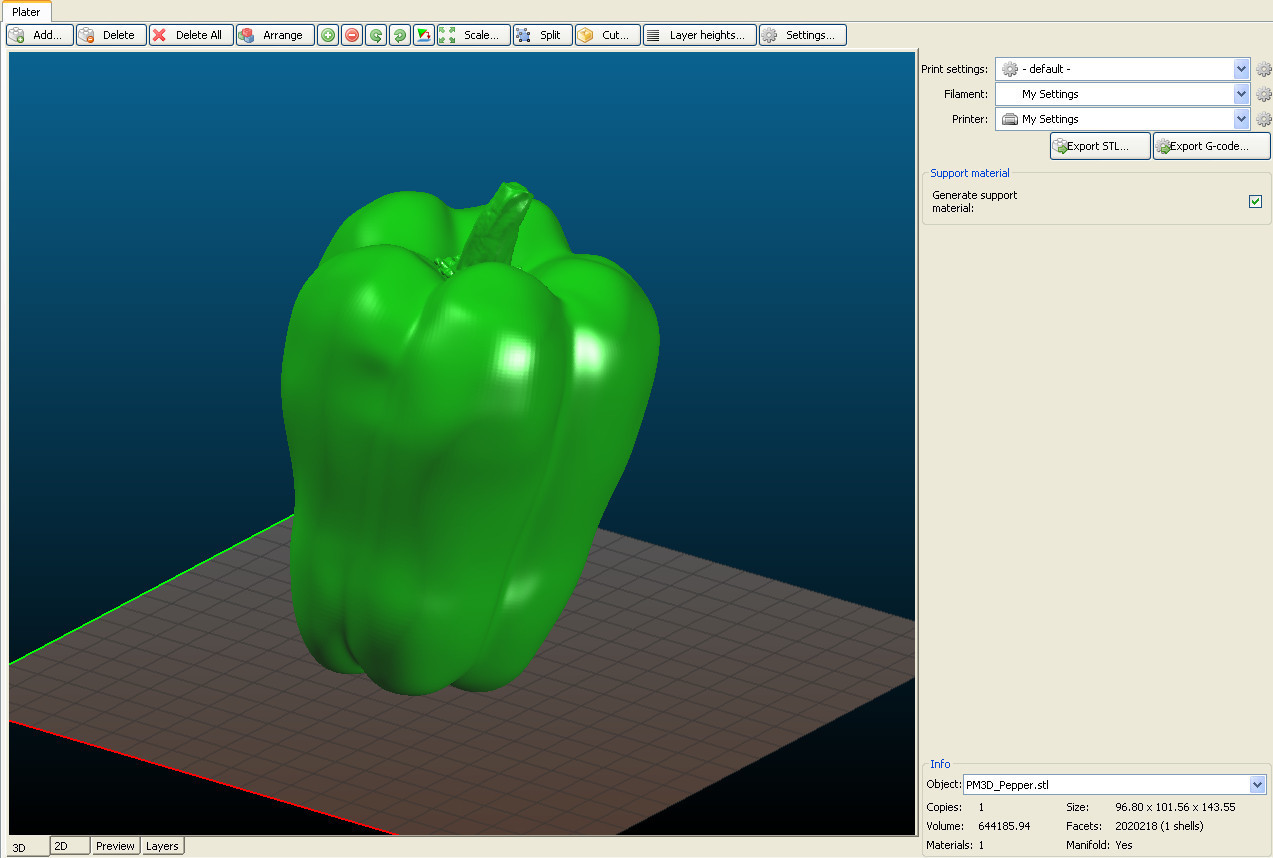Click gear icon beside Filament

1264,94
